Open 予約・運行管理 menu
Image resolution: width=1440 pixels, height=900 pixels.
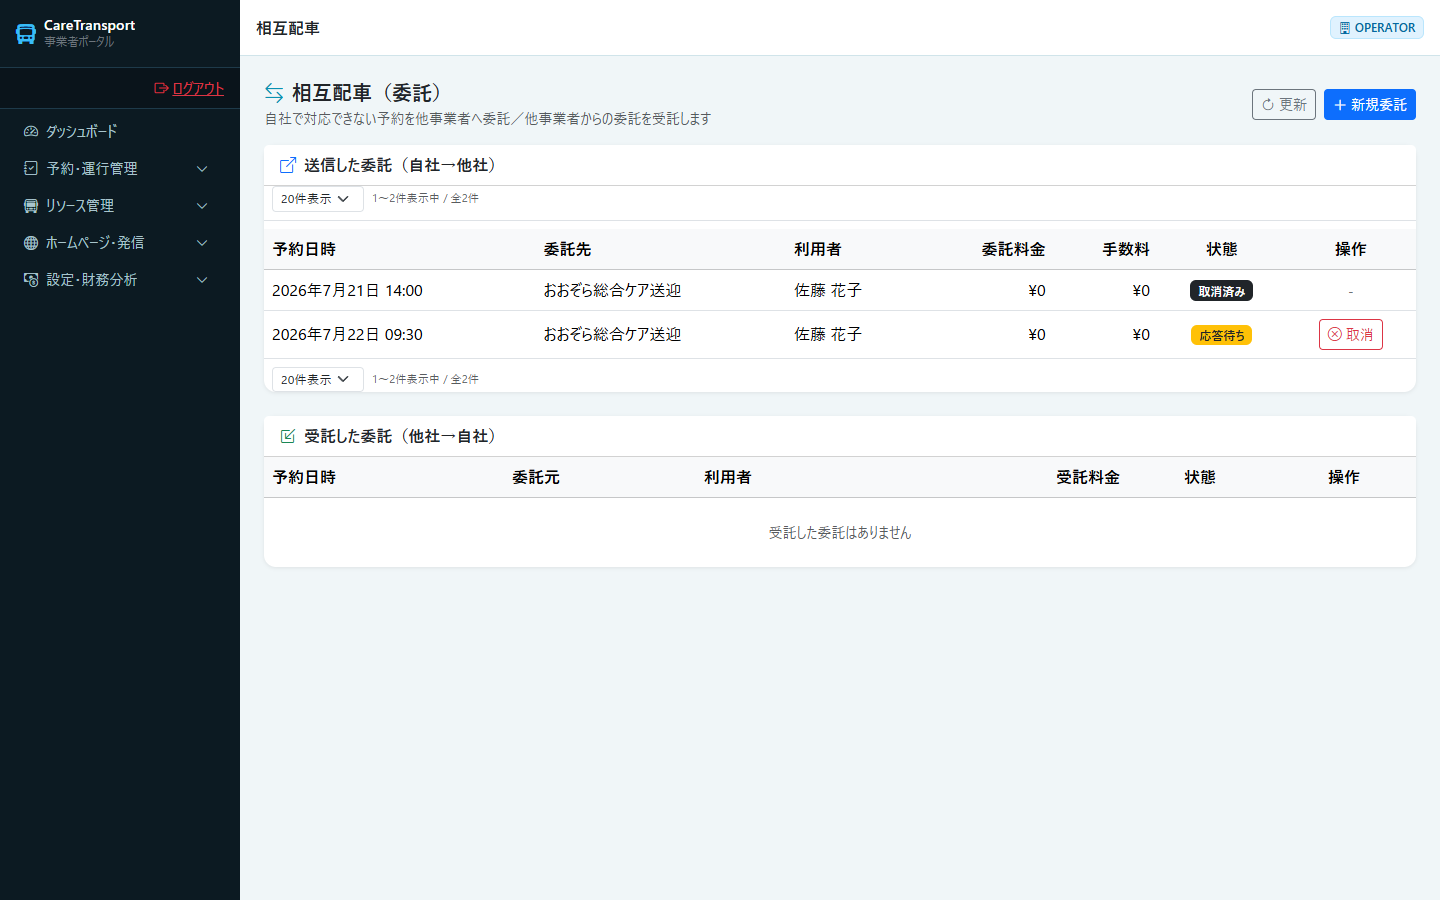click(92, 168)
